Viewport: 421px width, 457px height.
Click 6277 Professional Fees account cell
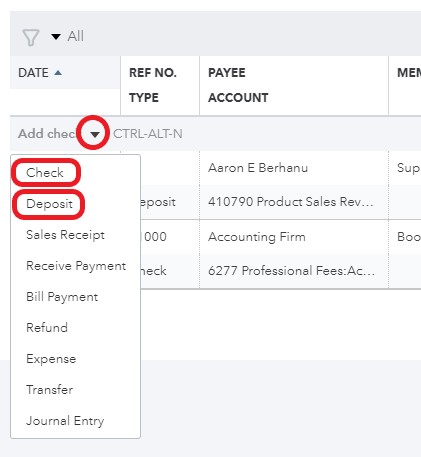click(x=291, y=271)
